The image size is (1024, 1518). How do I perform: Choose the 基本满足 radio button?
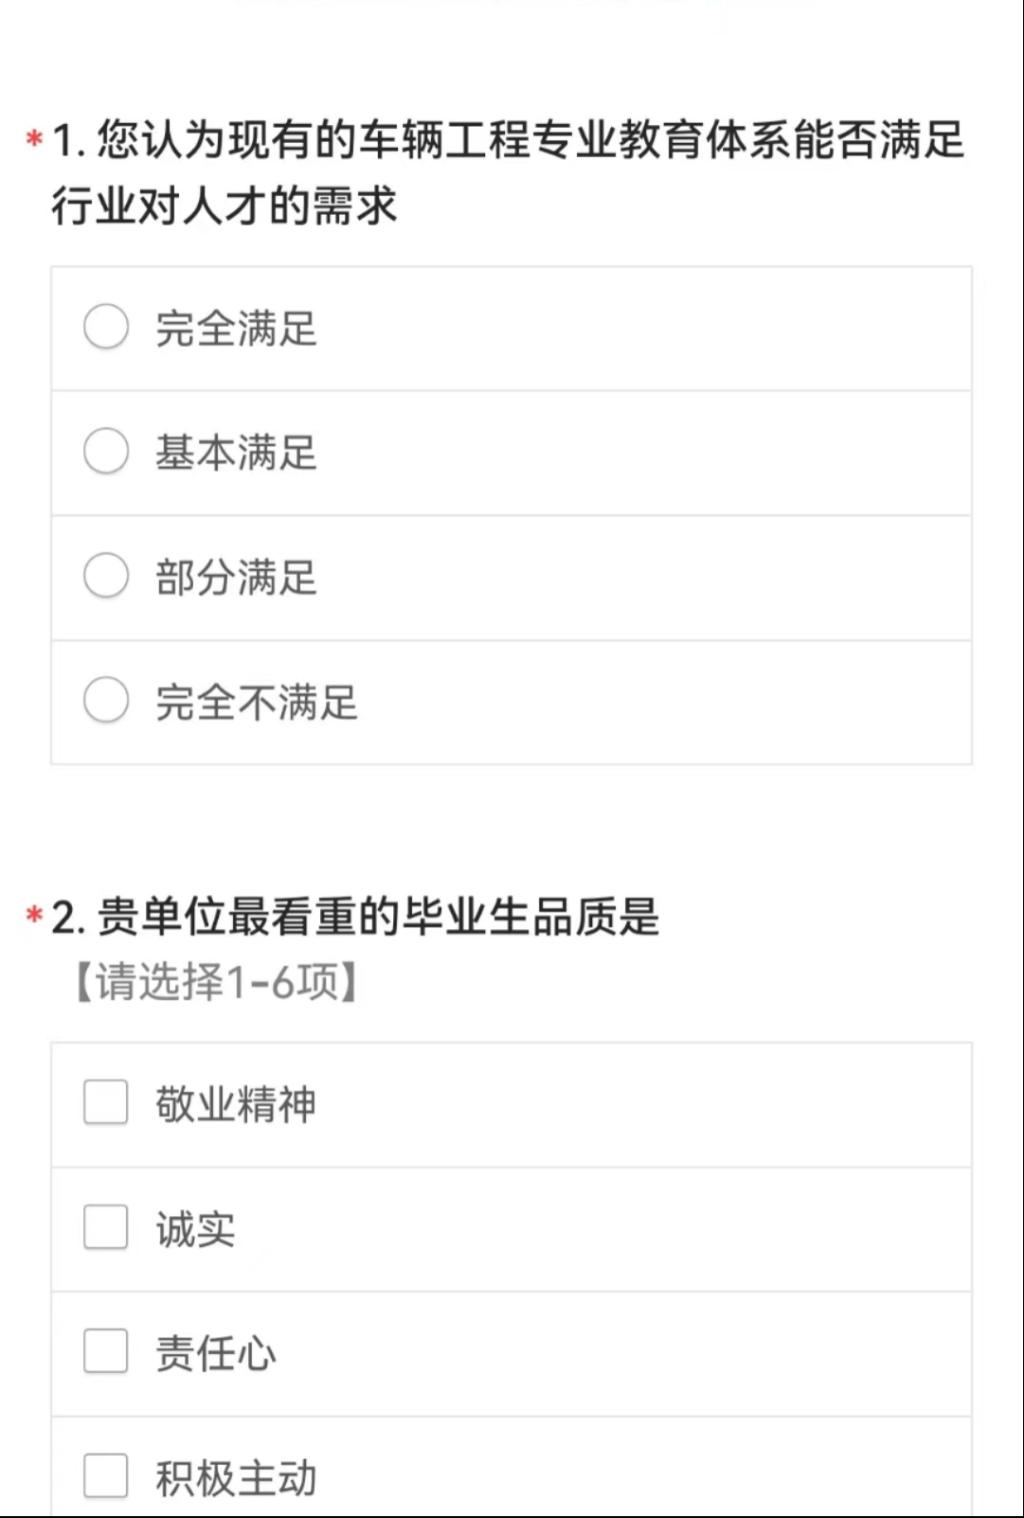tap(106, 451)
